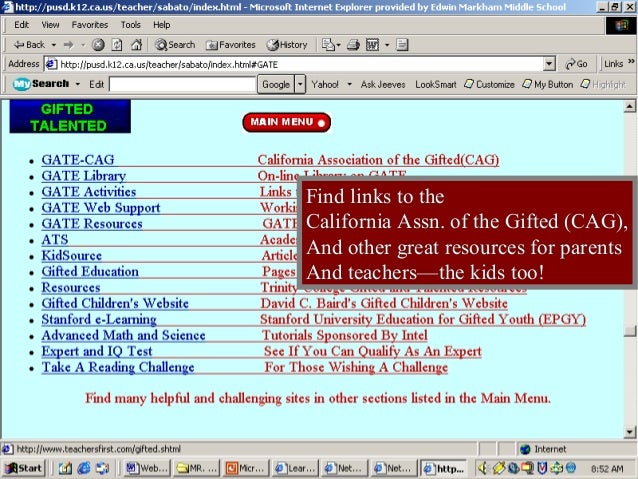
Task: Click the vertical scrollbar thumb
Action: pos(629,331)
